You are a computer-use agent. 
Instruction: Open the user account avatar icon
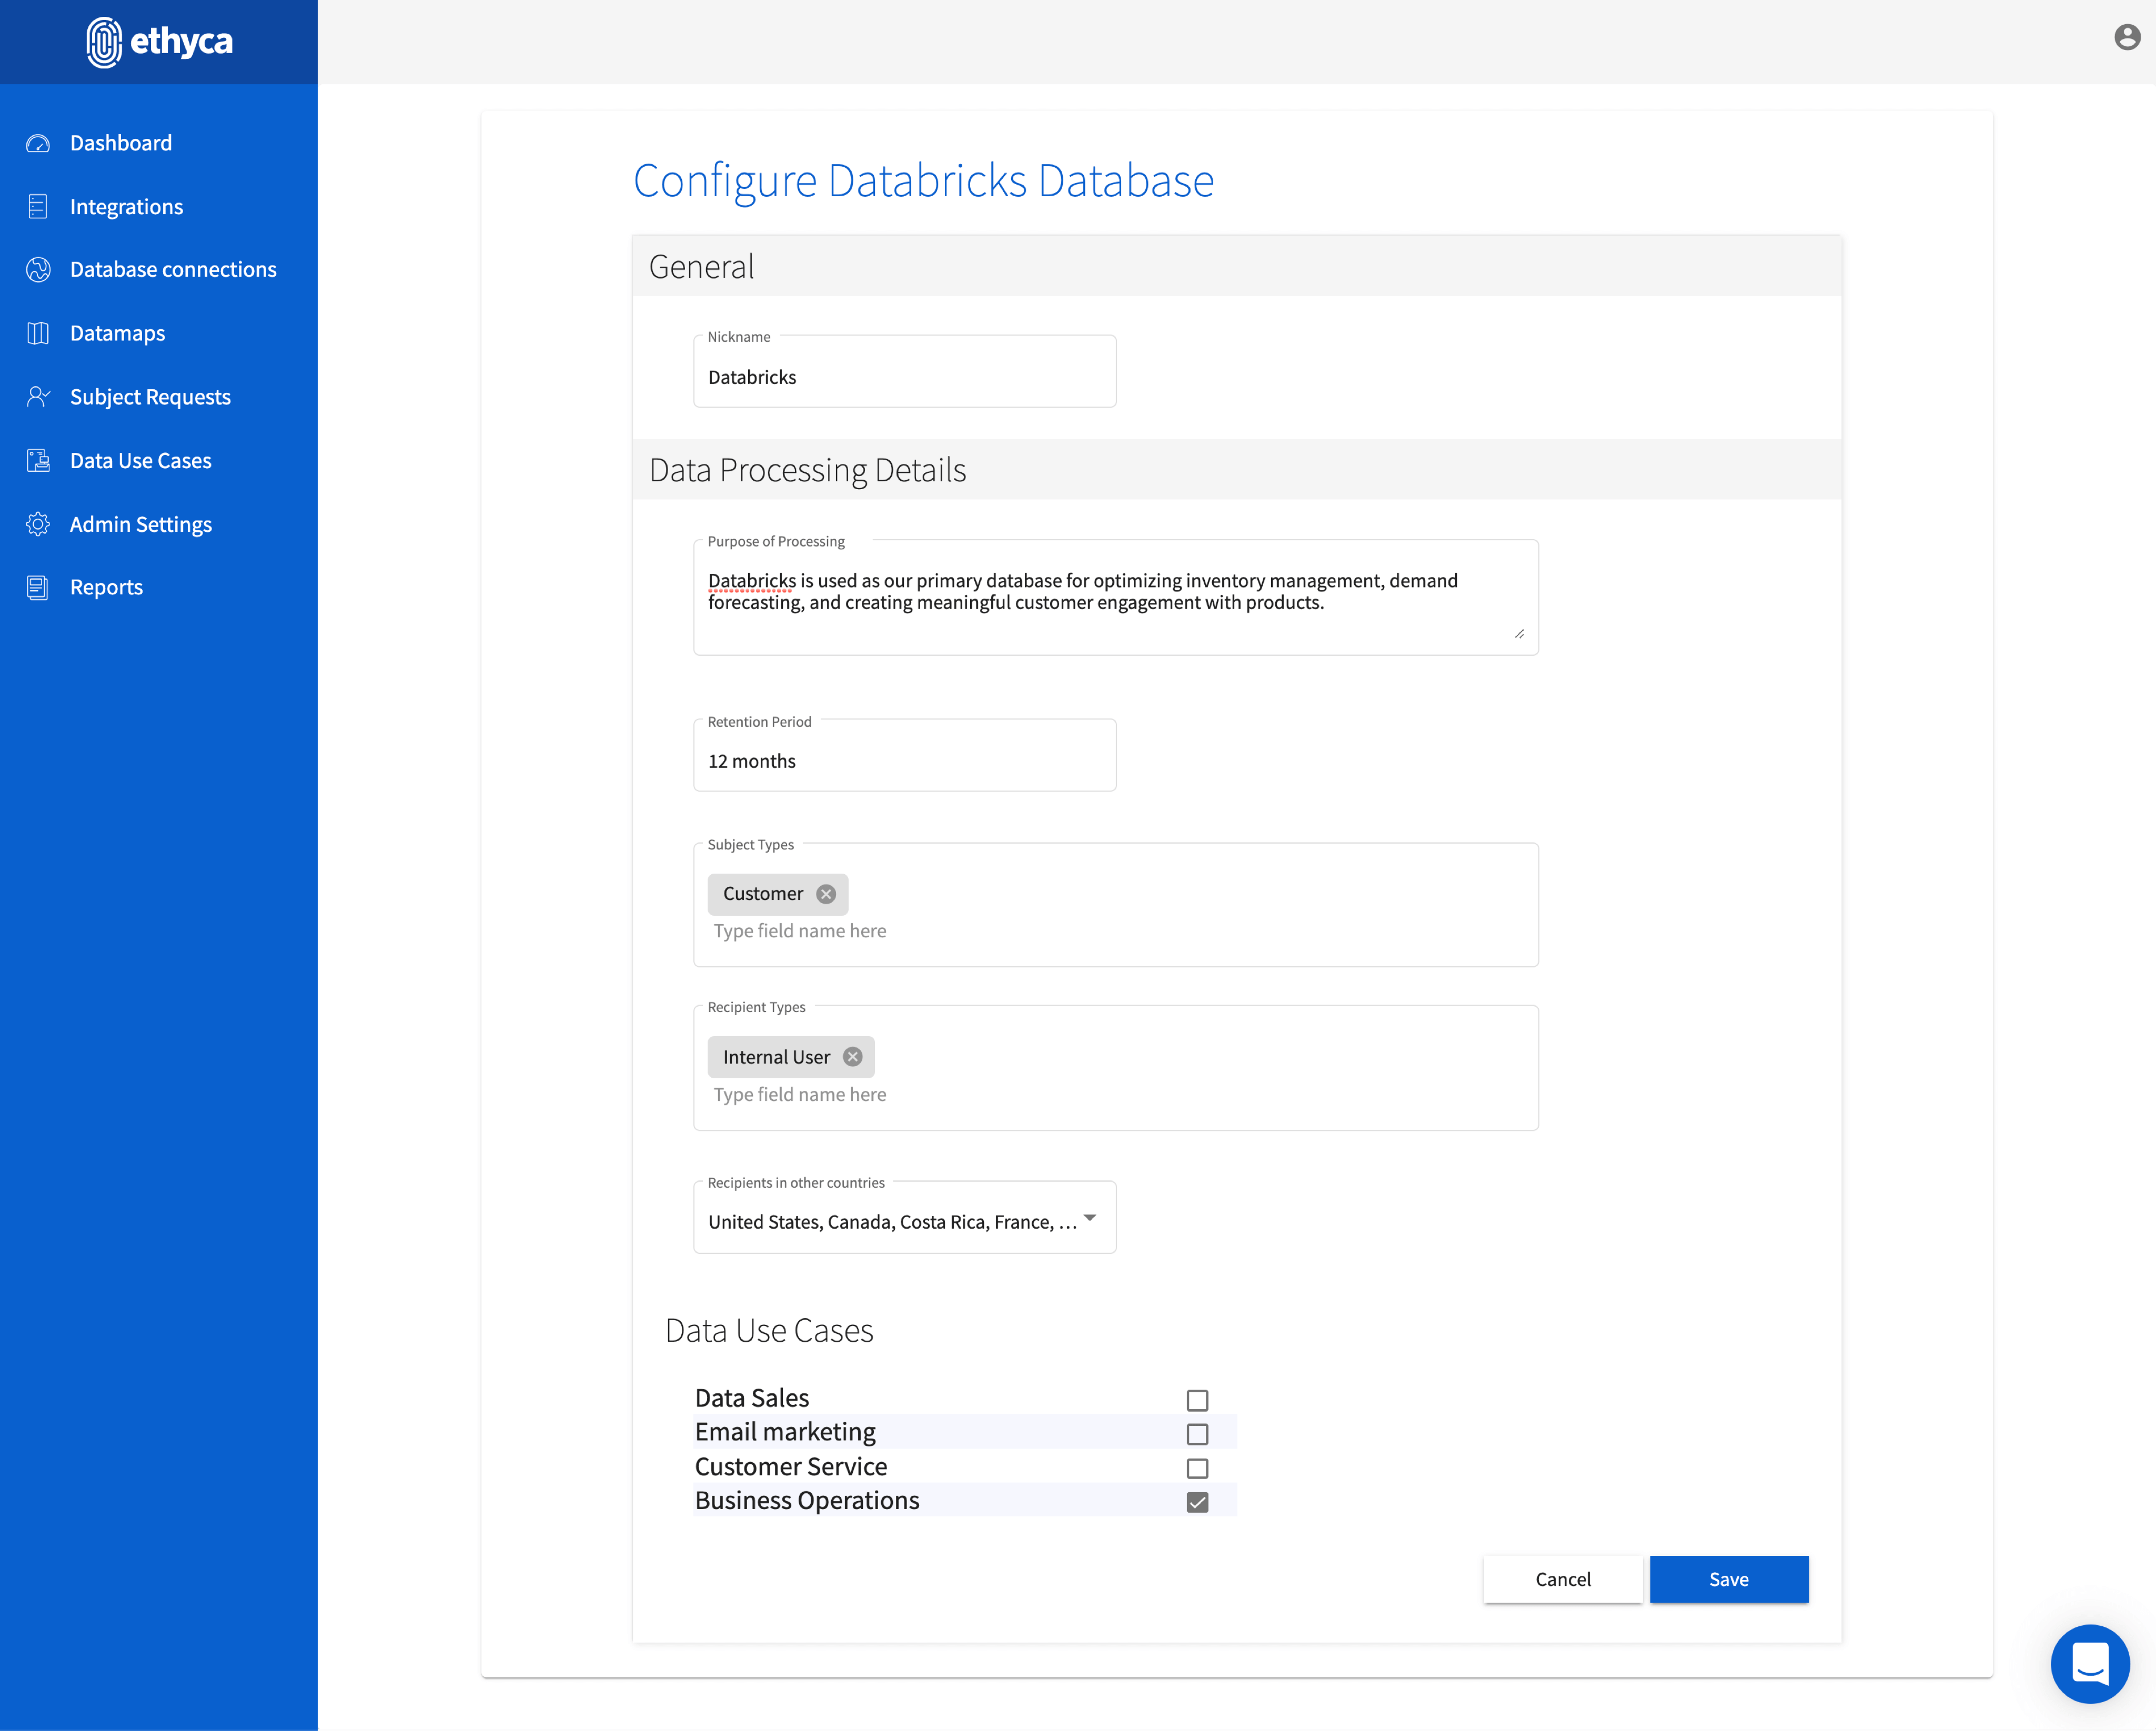tap(2127, 37)
